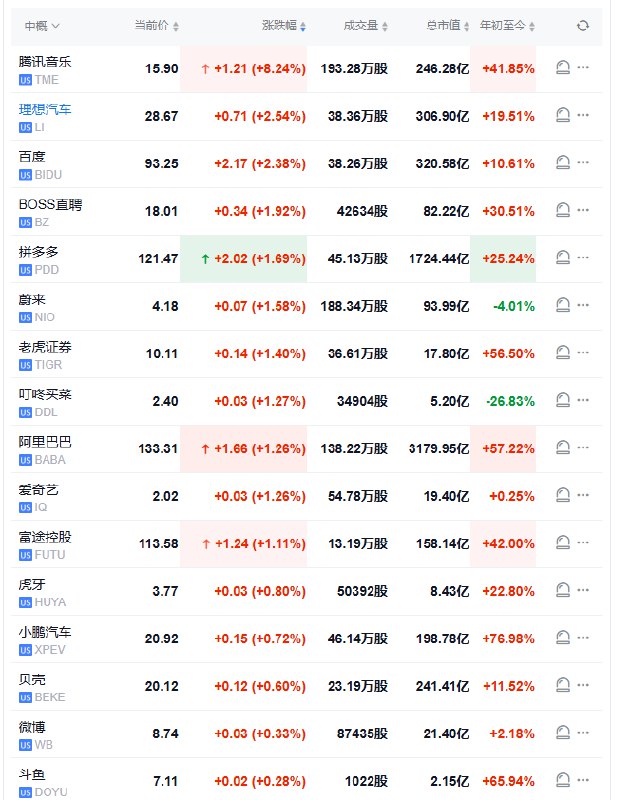Set a price alert for 拼多多 PDD

pos(563,258)
